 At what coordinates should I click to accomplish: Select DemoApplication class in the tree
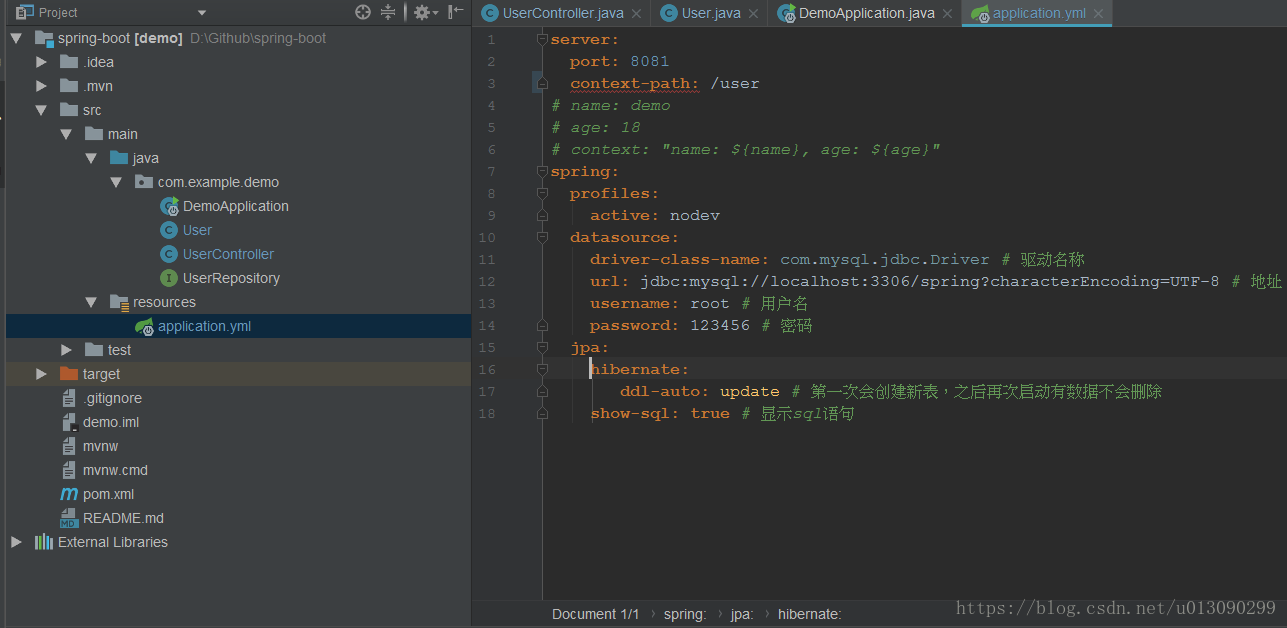point(235,206)
